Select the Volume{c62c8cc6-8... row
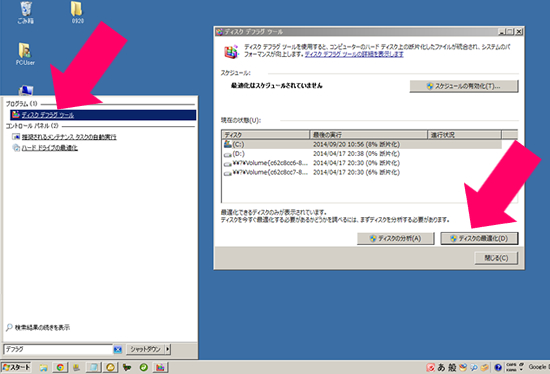550x374 pixels. point(362,163)
